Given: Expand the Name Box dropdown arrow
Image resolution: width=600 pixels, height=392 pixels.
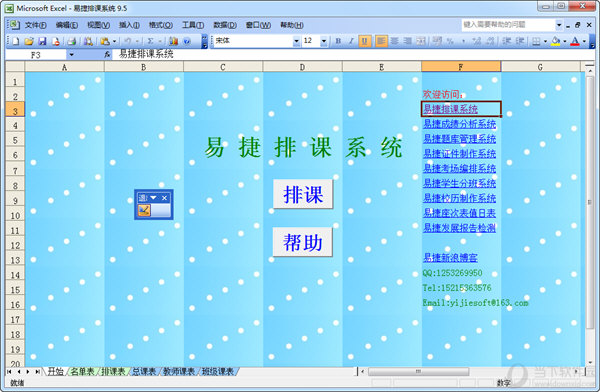Looking at the screenshot, I should point(71,55).
